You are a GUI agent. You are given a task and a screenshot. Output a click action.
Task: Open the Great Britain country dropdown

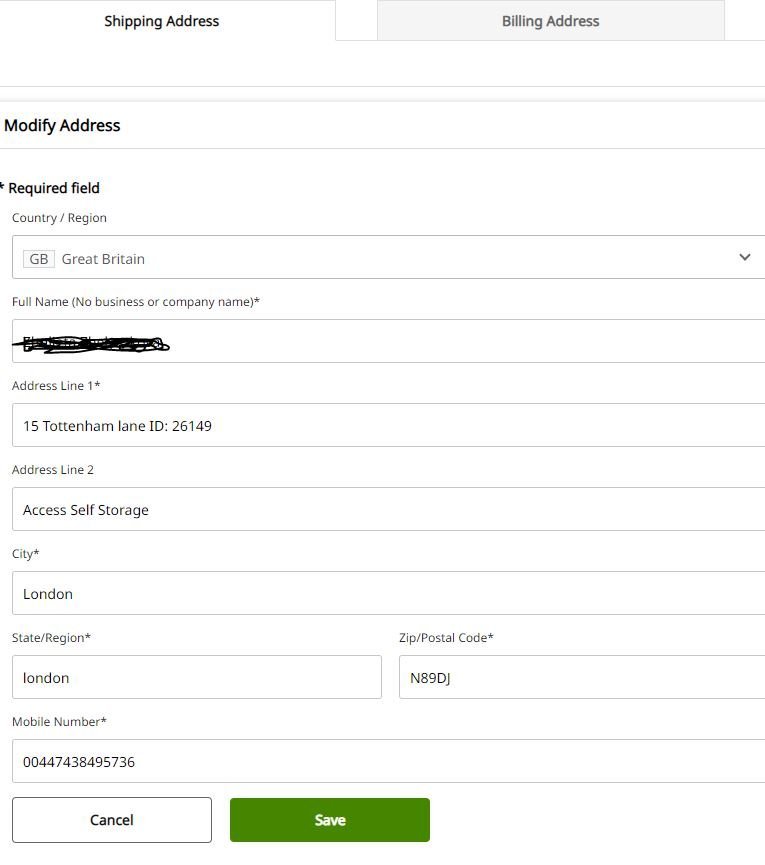click(388, 258)
